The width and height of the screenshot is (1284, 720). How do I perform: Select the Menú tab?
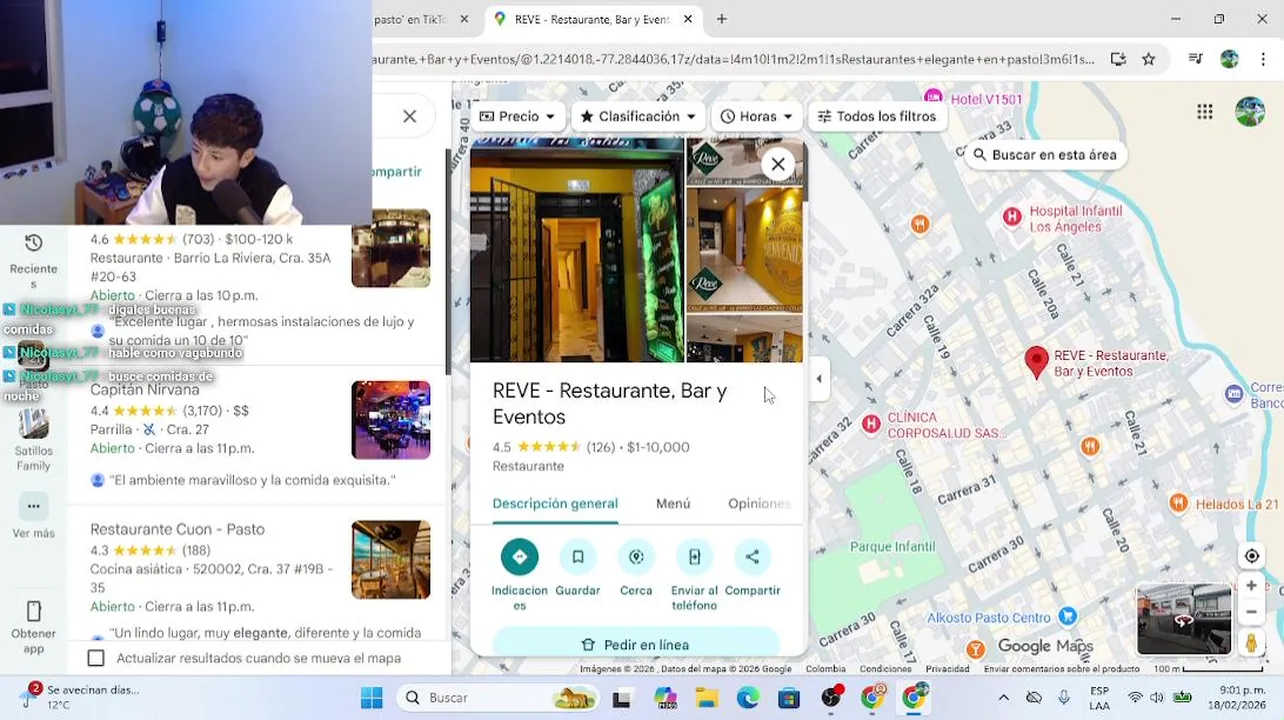[673, 503]
